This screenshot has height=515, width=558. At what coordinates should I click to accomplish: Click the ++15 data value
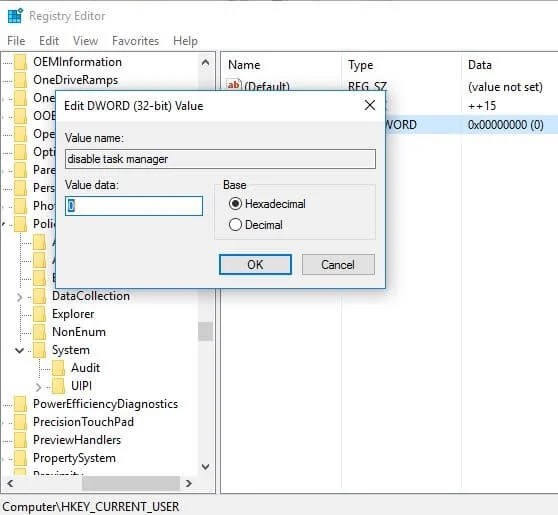[482, 106]
